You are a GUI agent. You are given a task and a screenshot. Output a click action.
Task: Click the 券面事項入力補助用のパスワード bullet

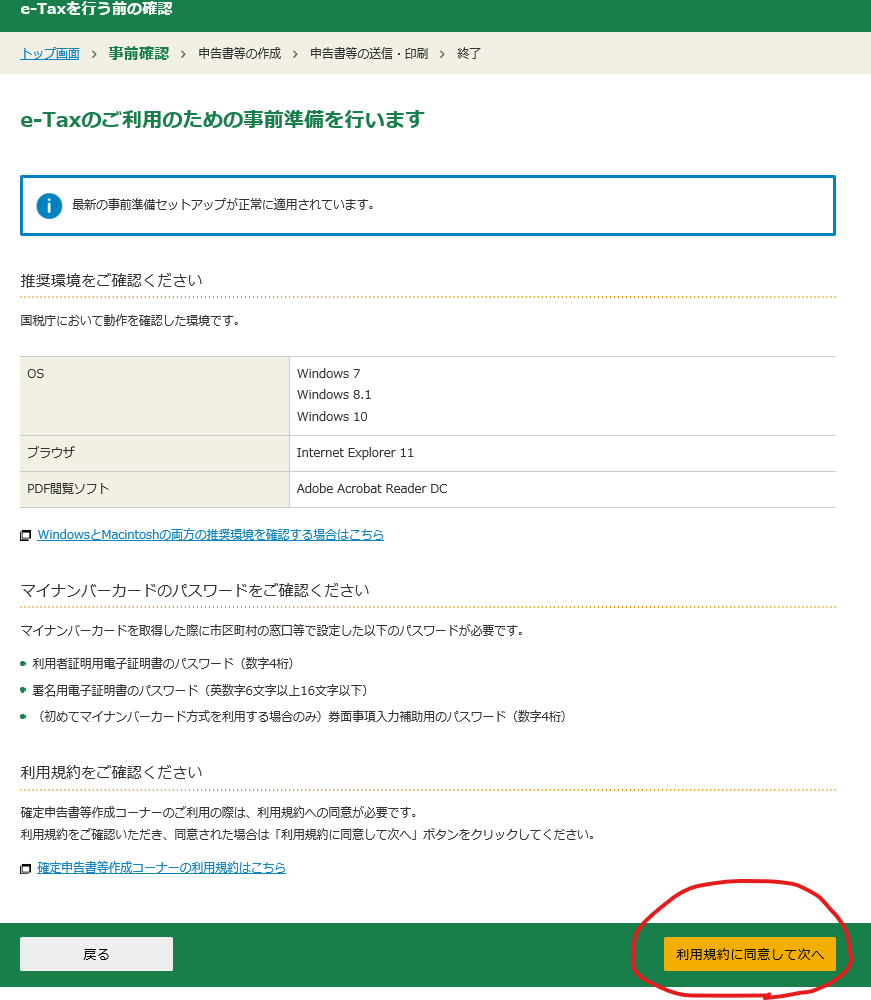point(300,716)
